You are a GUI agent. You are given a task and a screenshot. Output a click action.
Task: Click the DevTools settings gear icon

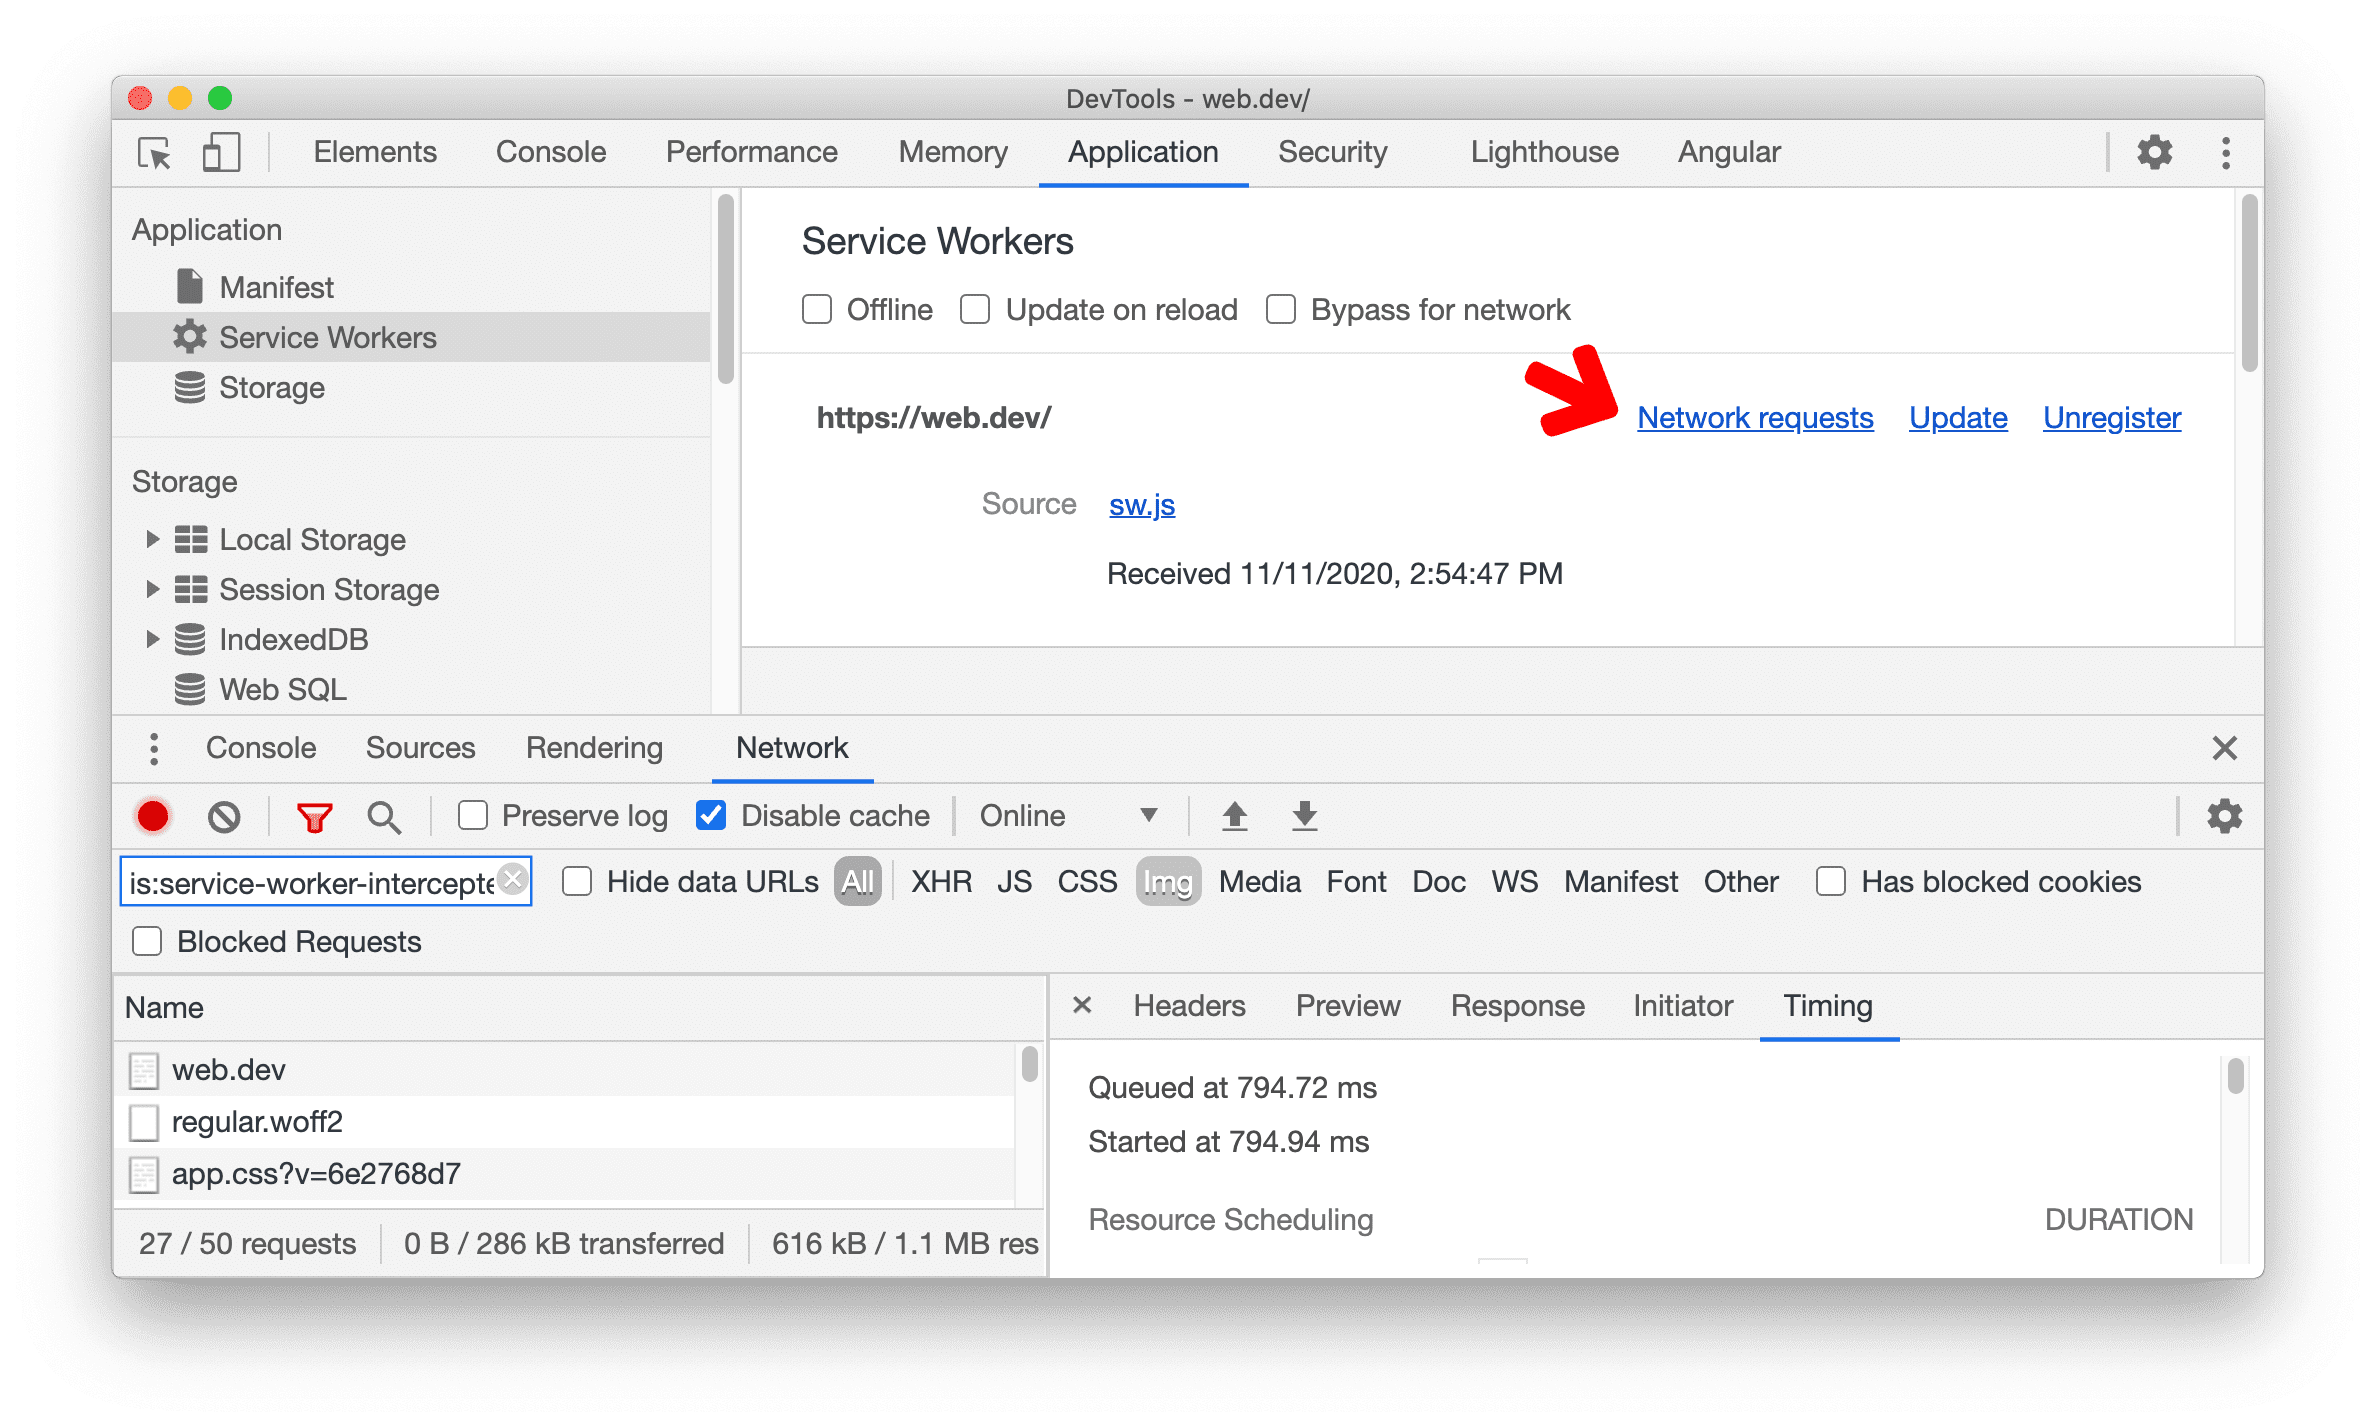pyautogui.click(x=2154, y=153)
